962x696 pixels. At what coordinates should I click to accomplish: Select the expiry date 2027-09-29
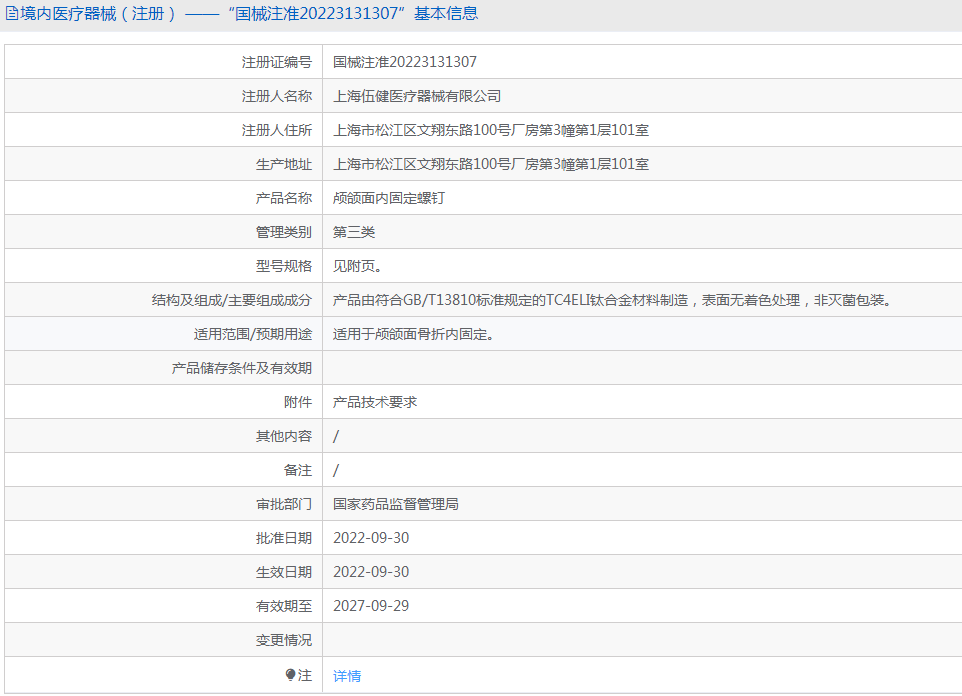click(x=371, y=606)
